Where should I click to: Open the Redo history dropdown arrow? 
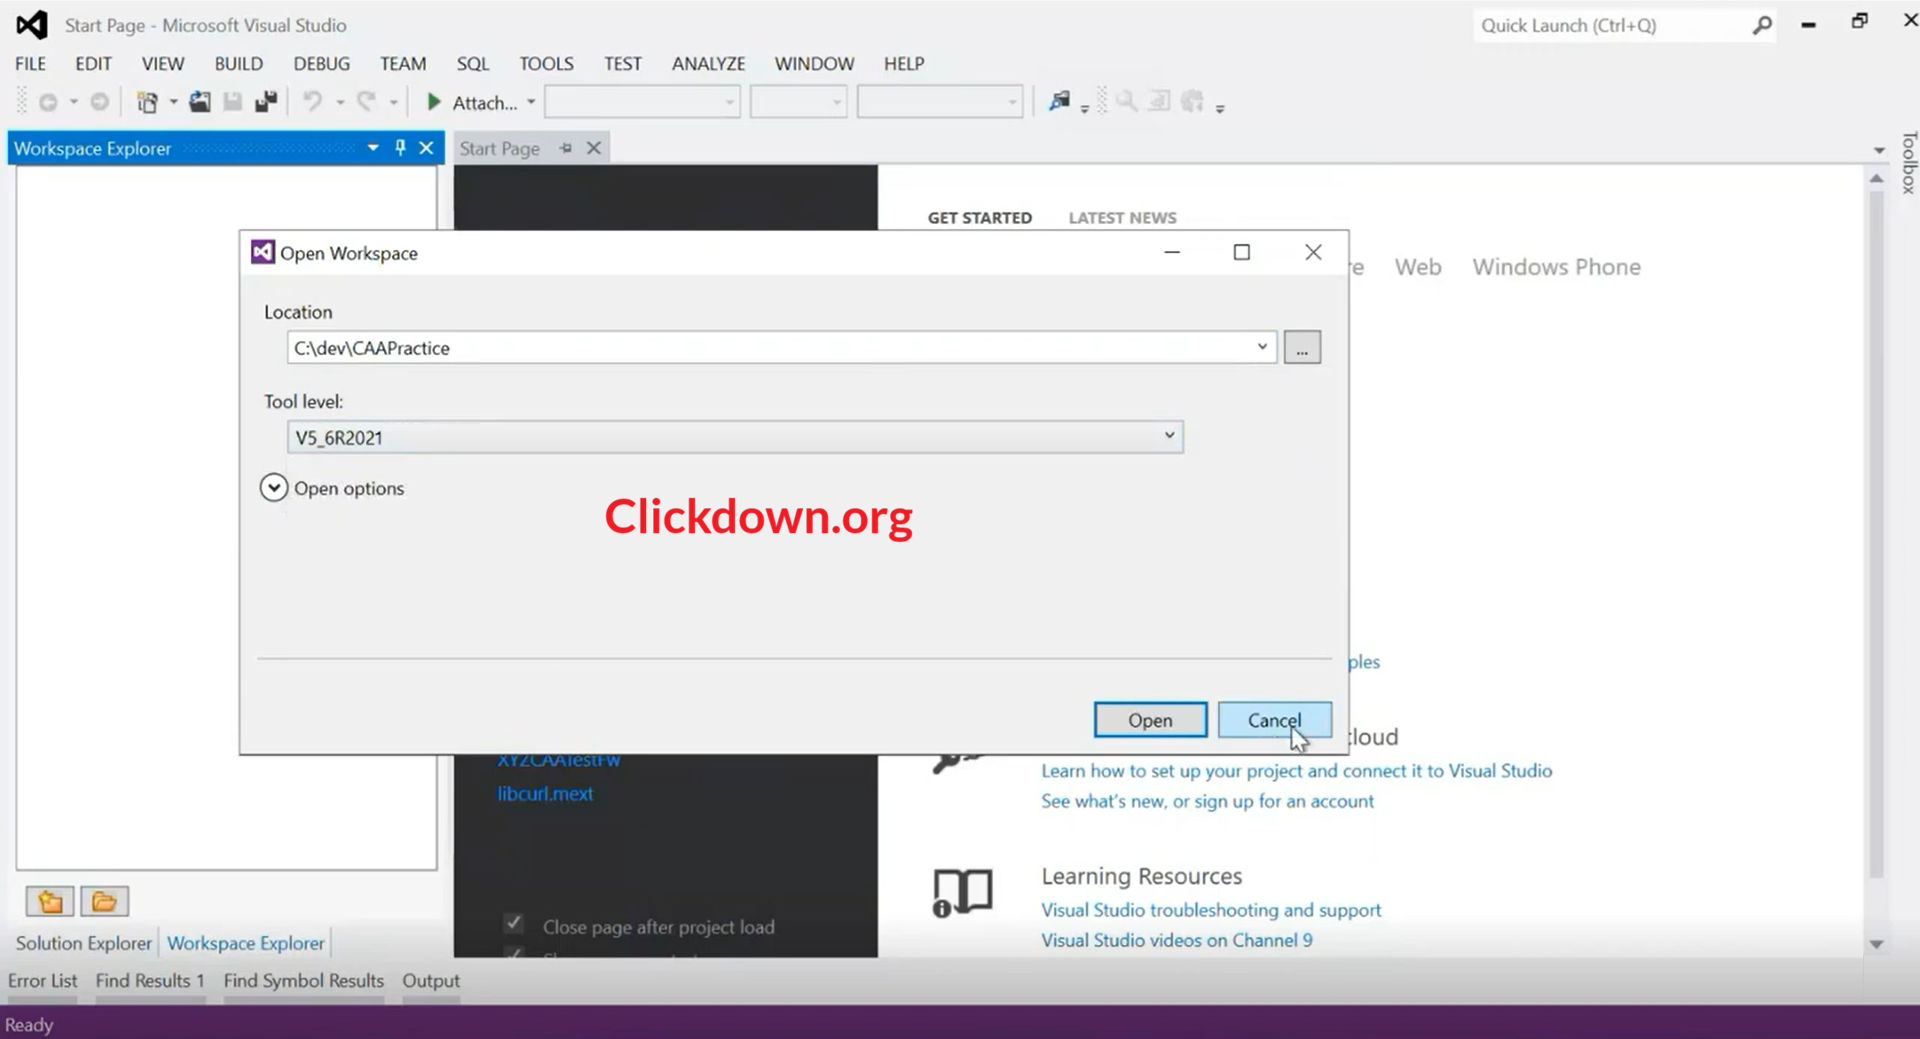pyautogui.click(x=393, y=102)
